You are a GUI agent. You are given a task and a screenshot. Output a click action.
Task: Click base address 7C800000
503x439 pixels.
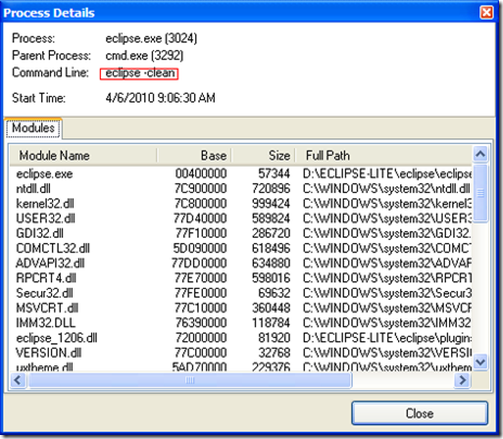tap(201, 203)
